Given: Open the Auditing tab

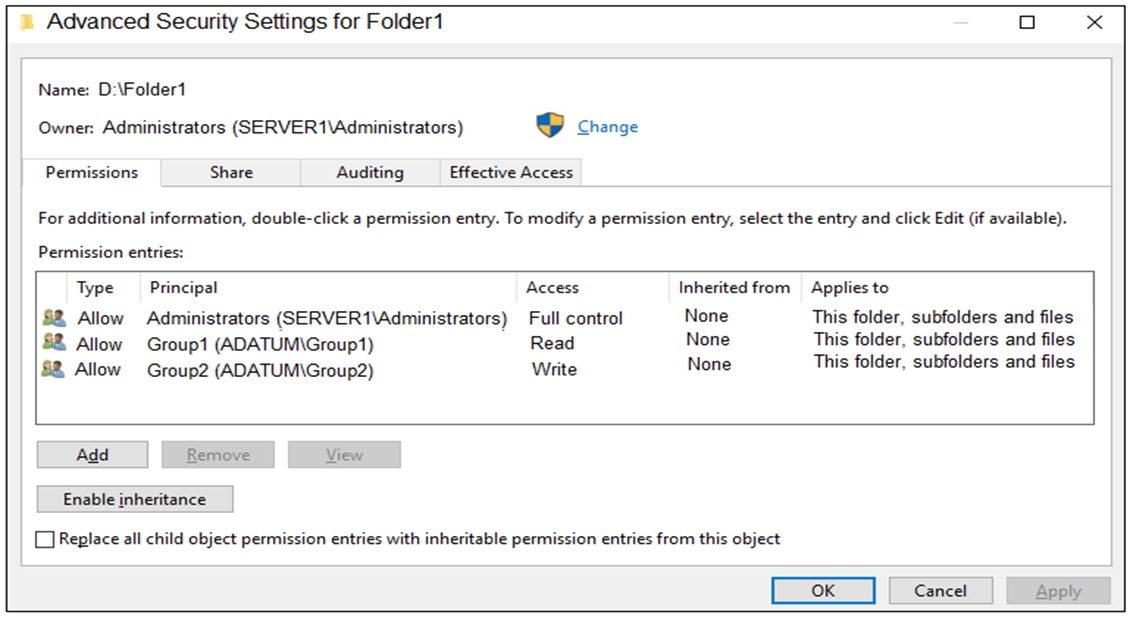Looking at the screenshot, I should [370, 172].
